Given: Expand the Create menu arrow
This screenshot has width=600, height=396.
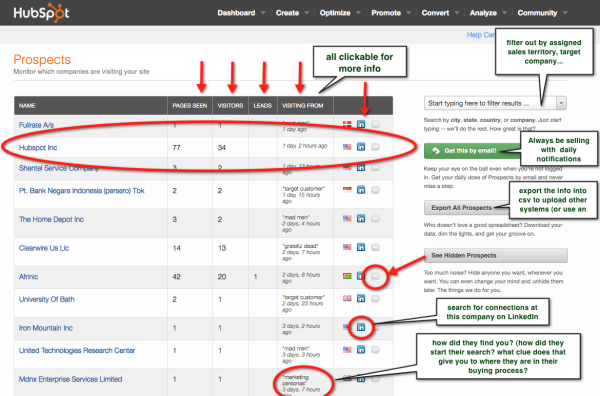Looking at the screenshot, I should [307, 13].
